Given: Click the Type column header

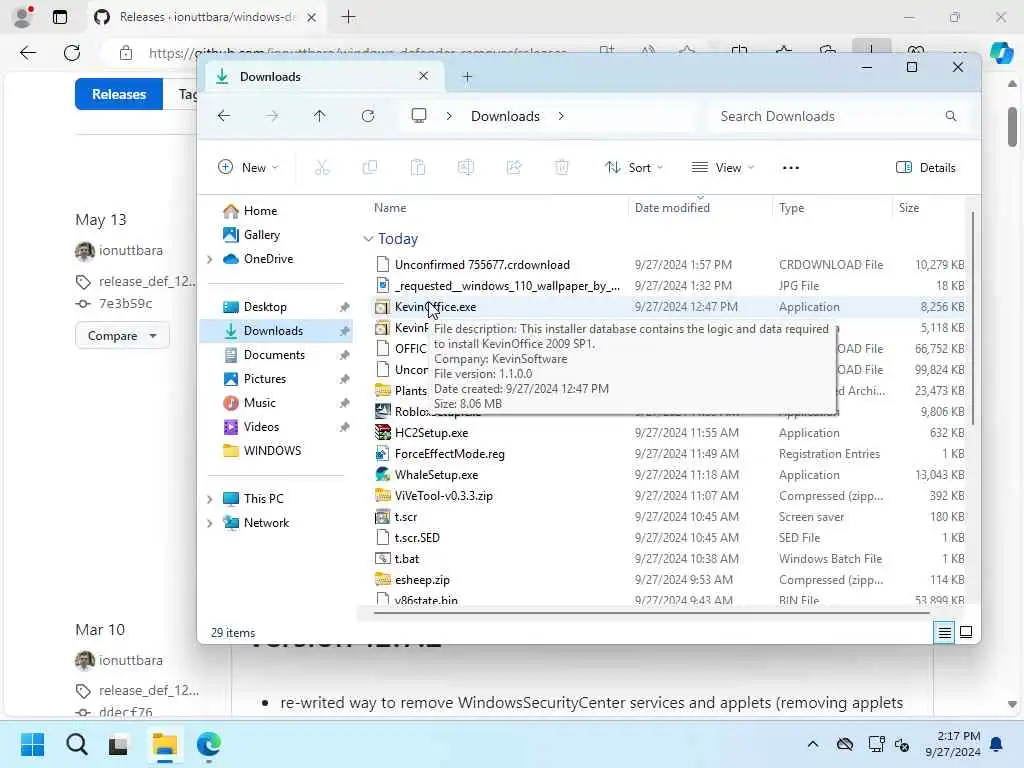Looking at the screenshot, I should point(791,208).
